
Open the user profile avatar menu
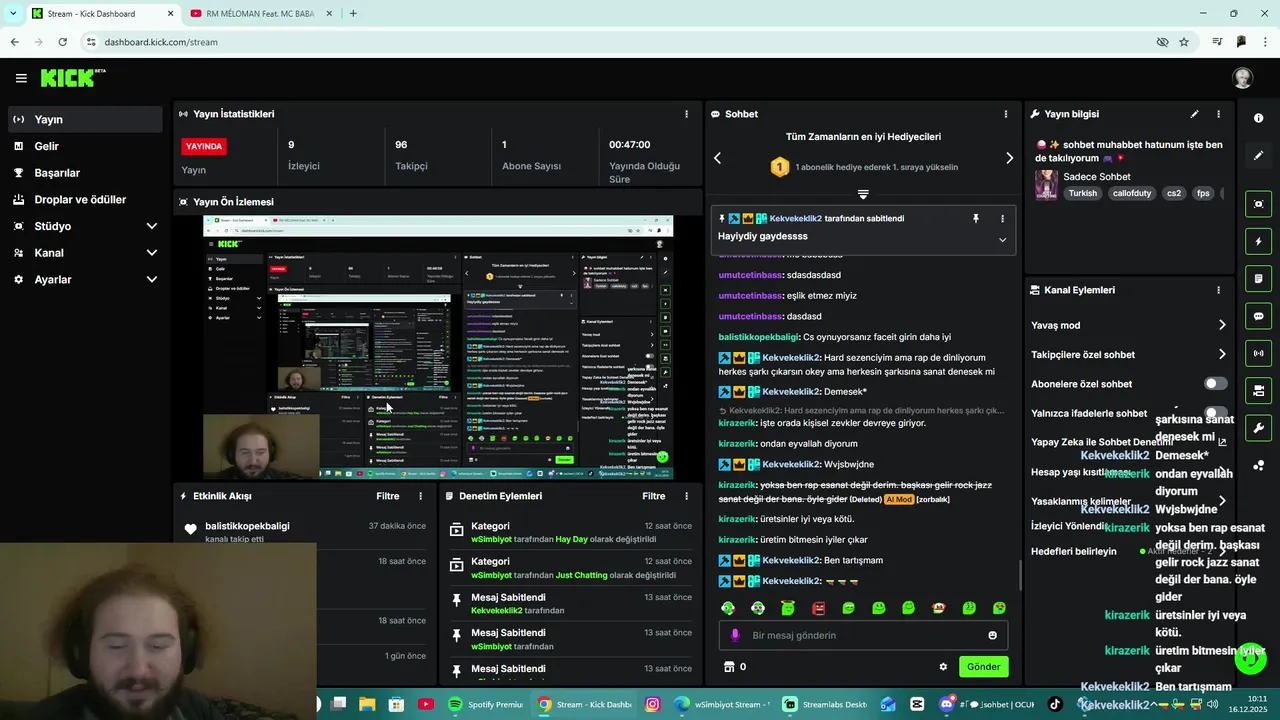point(1242,78)
